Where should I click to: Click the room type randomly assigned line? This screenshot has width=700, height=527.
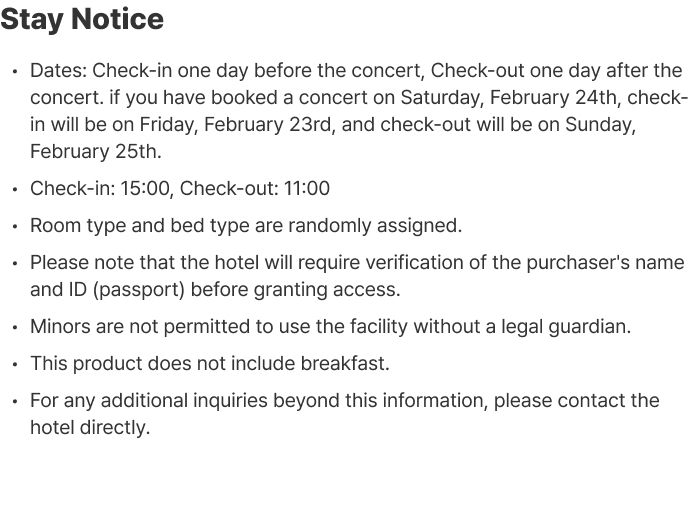(x=246, y=226)
